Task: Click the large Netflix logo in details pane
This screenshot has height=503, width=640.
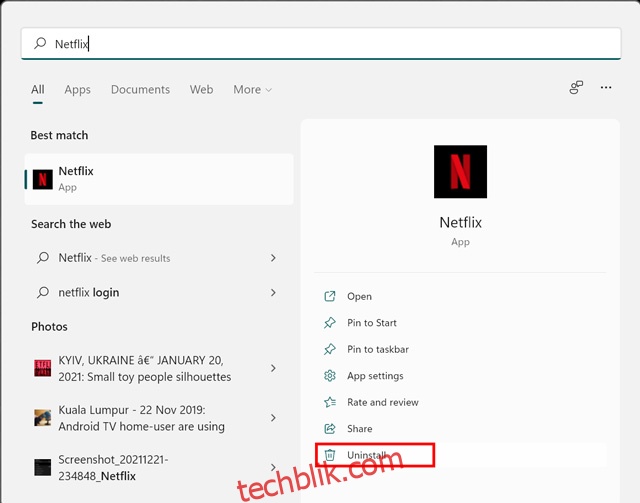Action: tap(460, 171)
